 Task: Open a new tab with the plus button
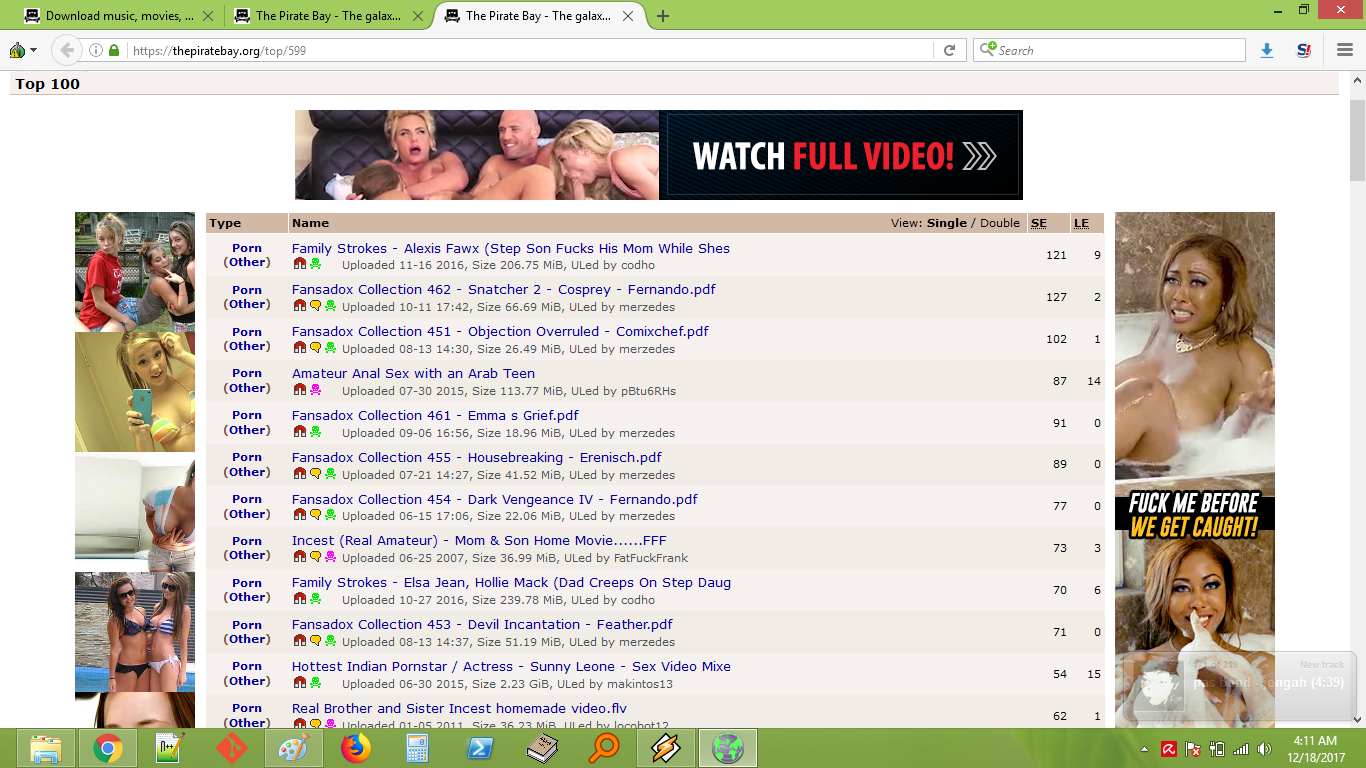(663, 16)
